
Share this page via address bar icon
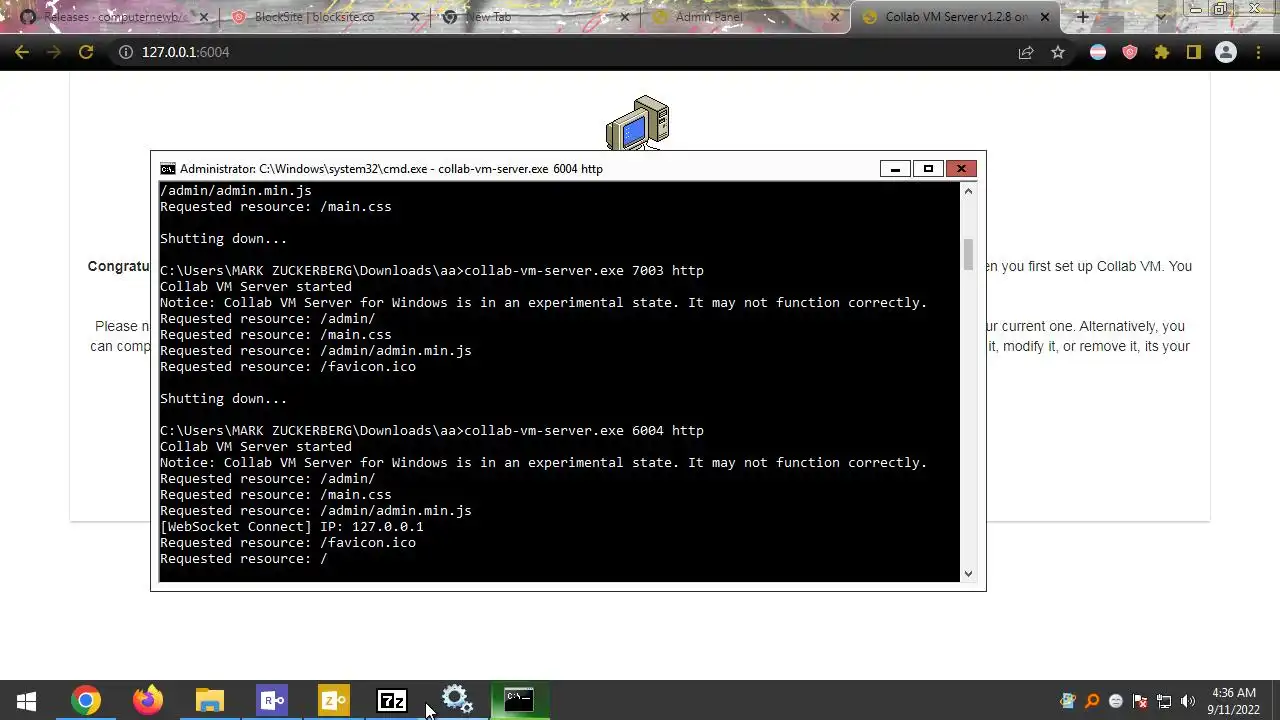pyautogui.click(x=1026, y=52)
